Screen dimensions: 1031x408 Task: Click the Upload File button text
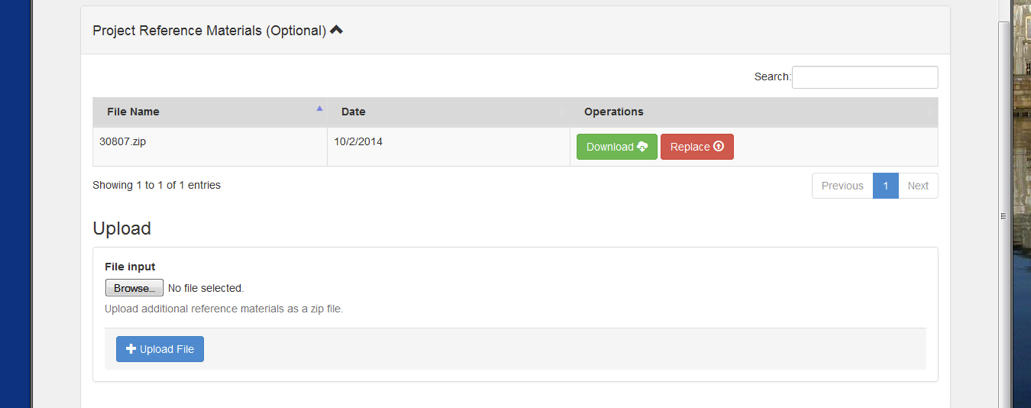click(x=167, y=349)
